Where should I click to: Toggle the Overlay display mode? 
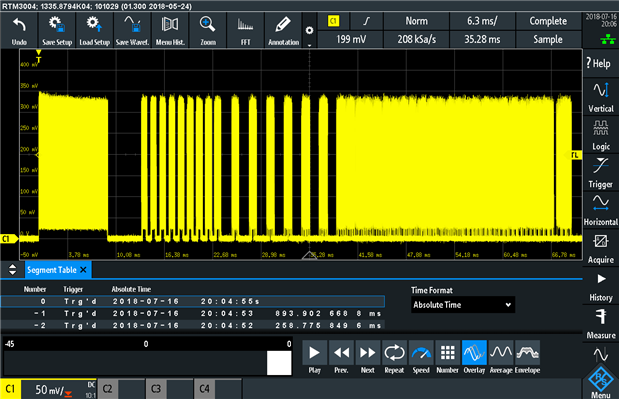(474, 357)
